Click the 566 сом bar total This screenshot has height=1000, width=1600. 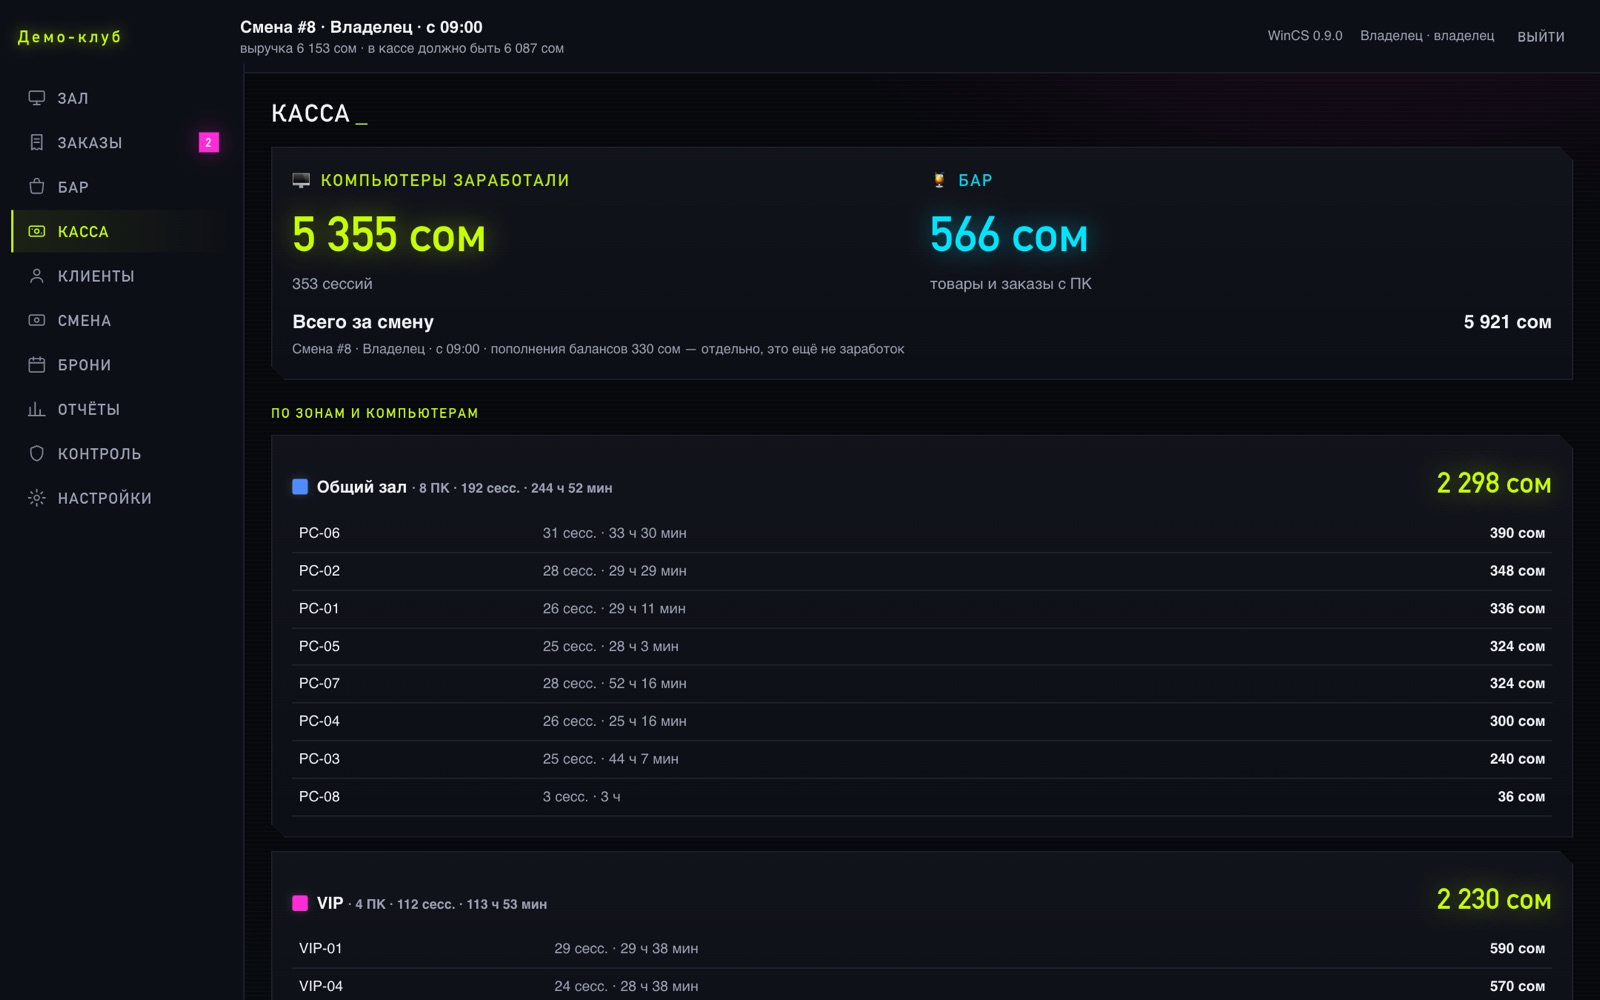pyautogui.click(x=1009, y=236)
